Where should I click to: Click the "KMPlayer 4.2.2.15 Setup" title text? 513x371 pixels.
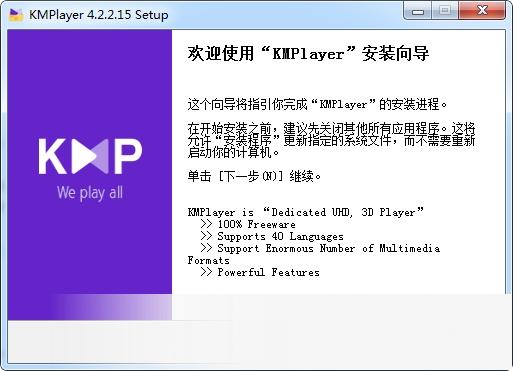click(99, 15)
